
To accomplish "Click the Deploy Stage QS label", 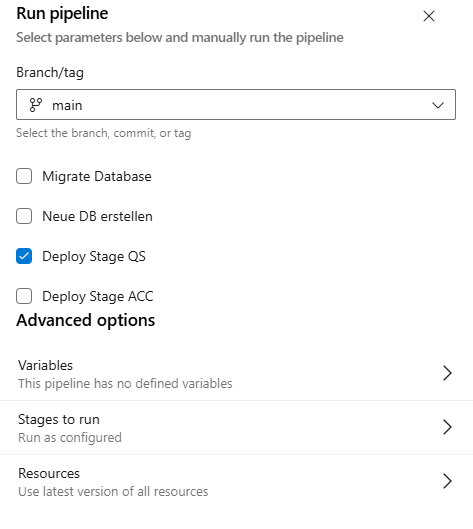I will [x=94, y=256].
